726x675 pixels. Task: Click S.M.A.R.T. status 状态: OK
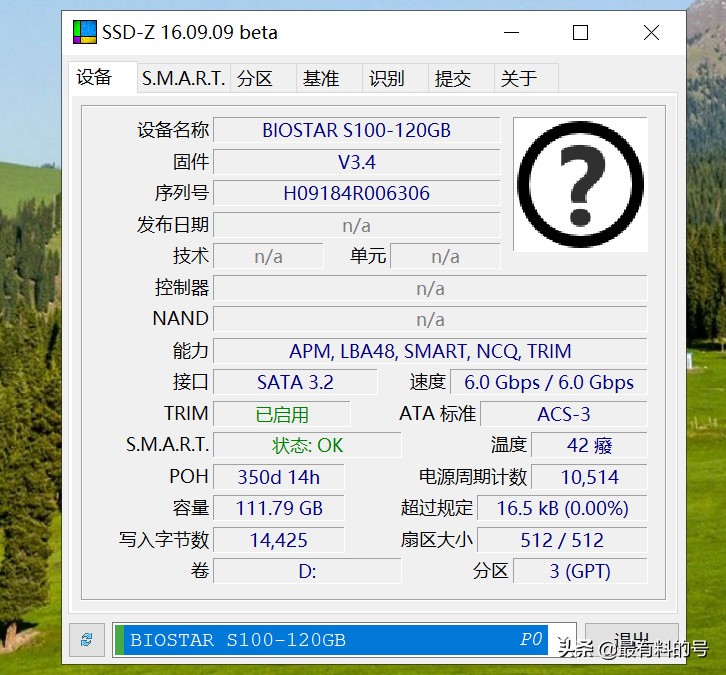307,445
